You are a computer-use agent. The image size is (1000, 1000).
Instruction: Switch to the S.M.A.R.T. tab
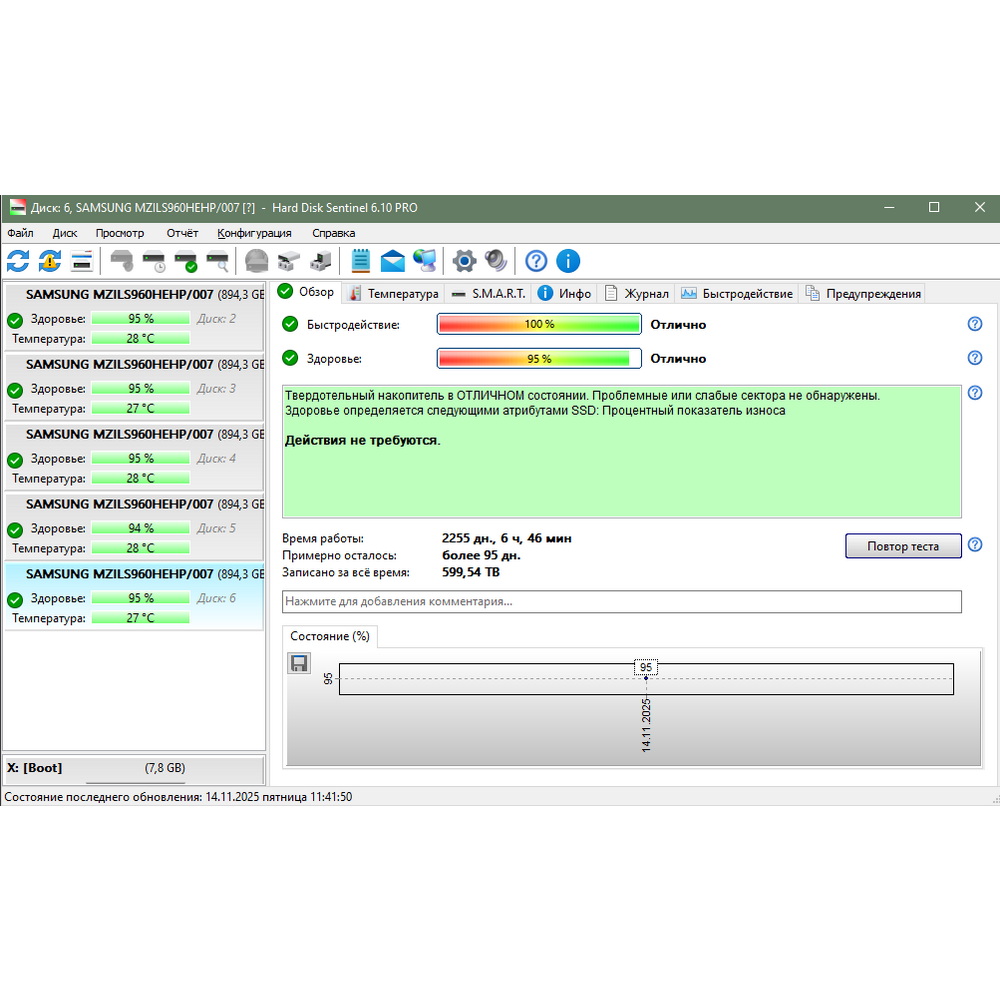tap(487, 293)
